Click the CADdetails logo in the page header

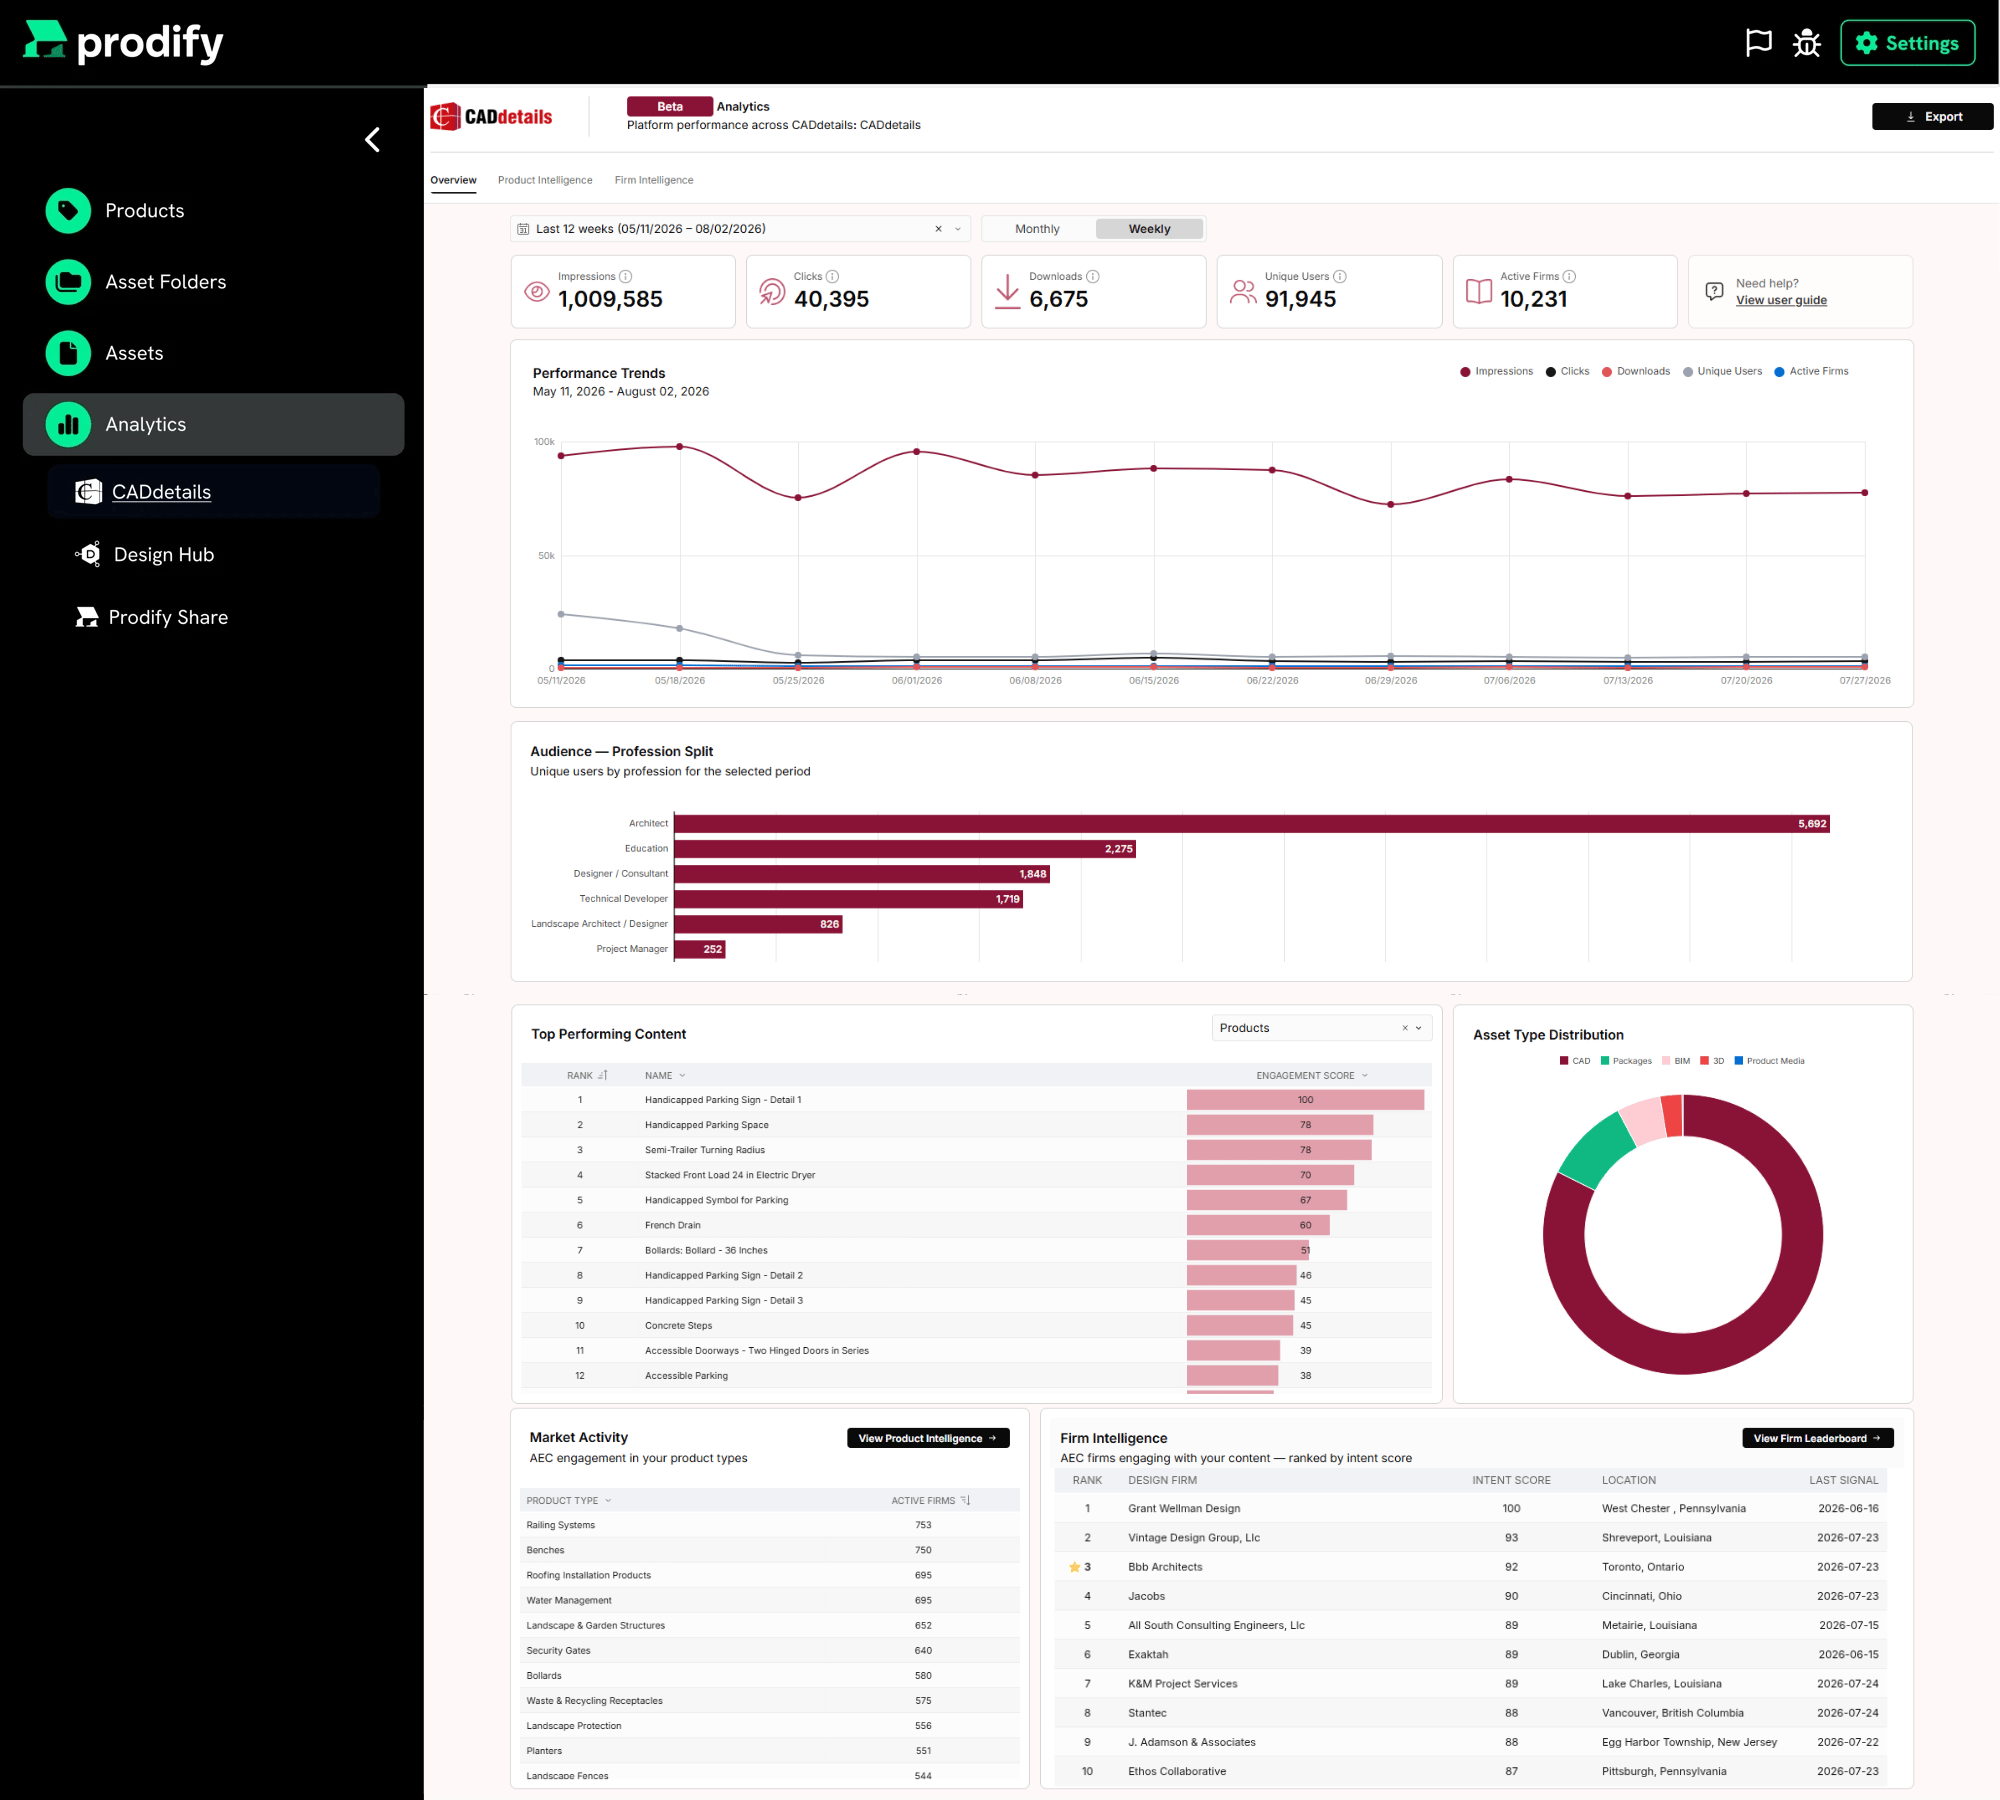[491, 117]
